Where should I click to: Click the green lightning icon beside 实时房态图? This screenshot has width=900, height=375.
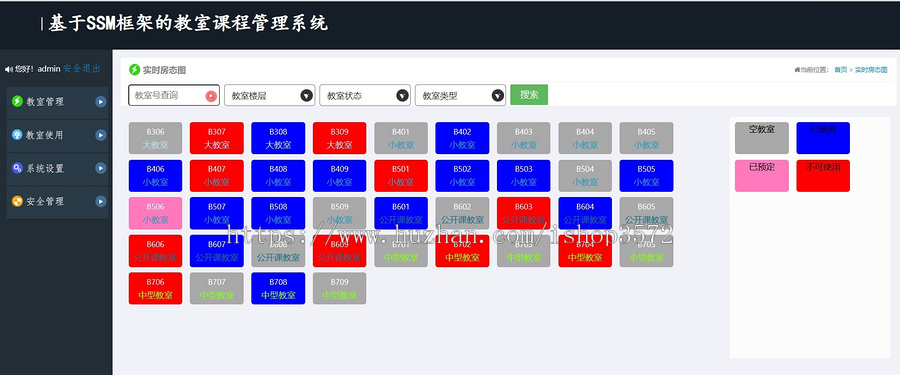(x=134, y=70)
